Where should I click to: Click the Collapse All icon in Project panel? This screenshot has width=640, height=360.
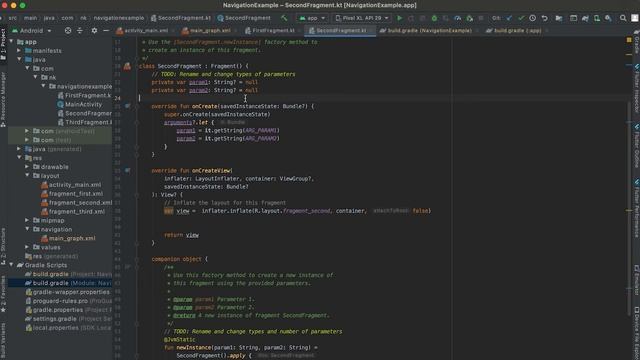[x=80, y=31]
